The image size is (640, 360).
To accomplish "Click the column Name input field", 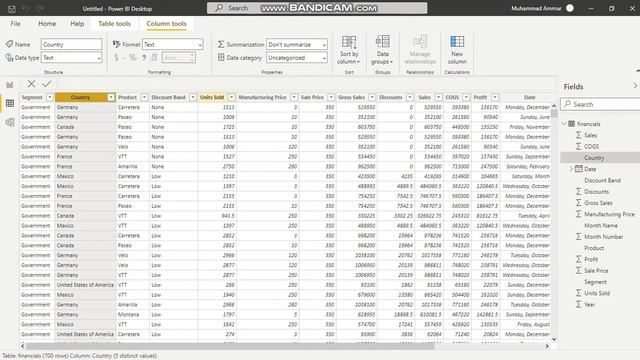I will (x=71, y=44).
